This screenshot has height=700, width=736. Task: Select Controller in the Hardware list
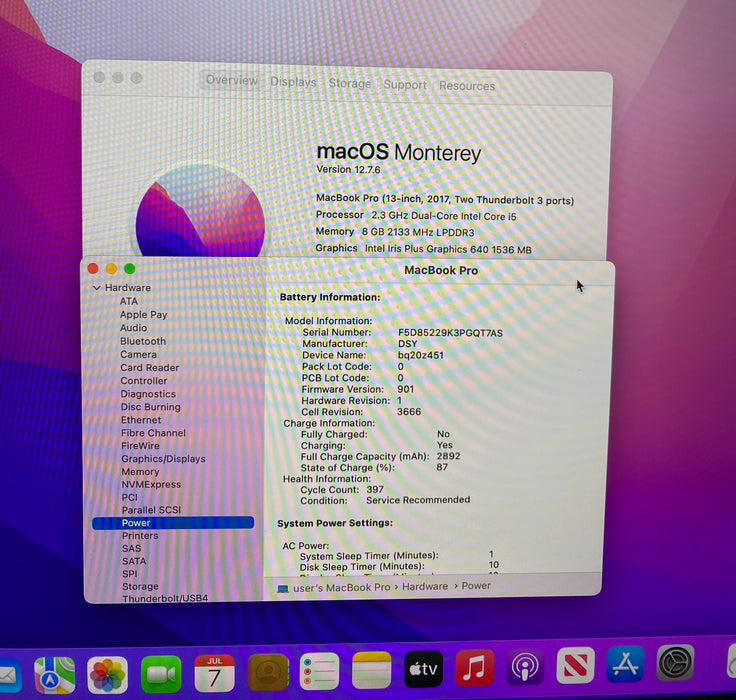click(144, 380)
